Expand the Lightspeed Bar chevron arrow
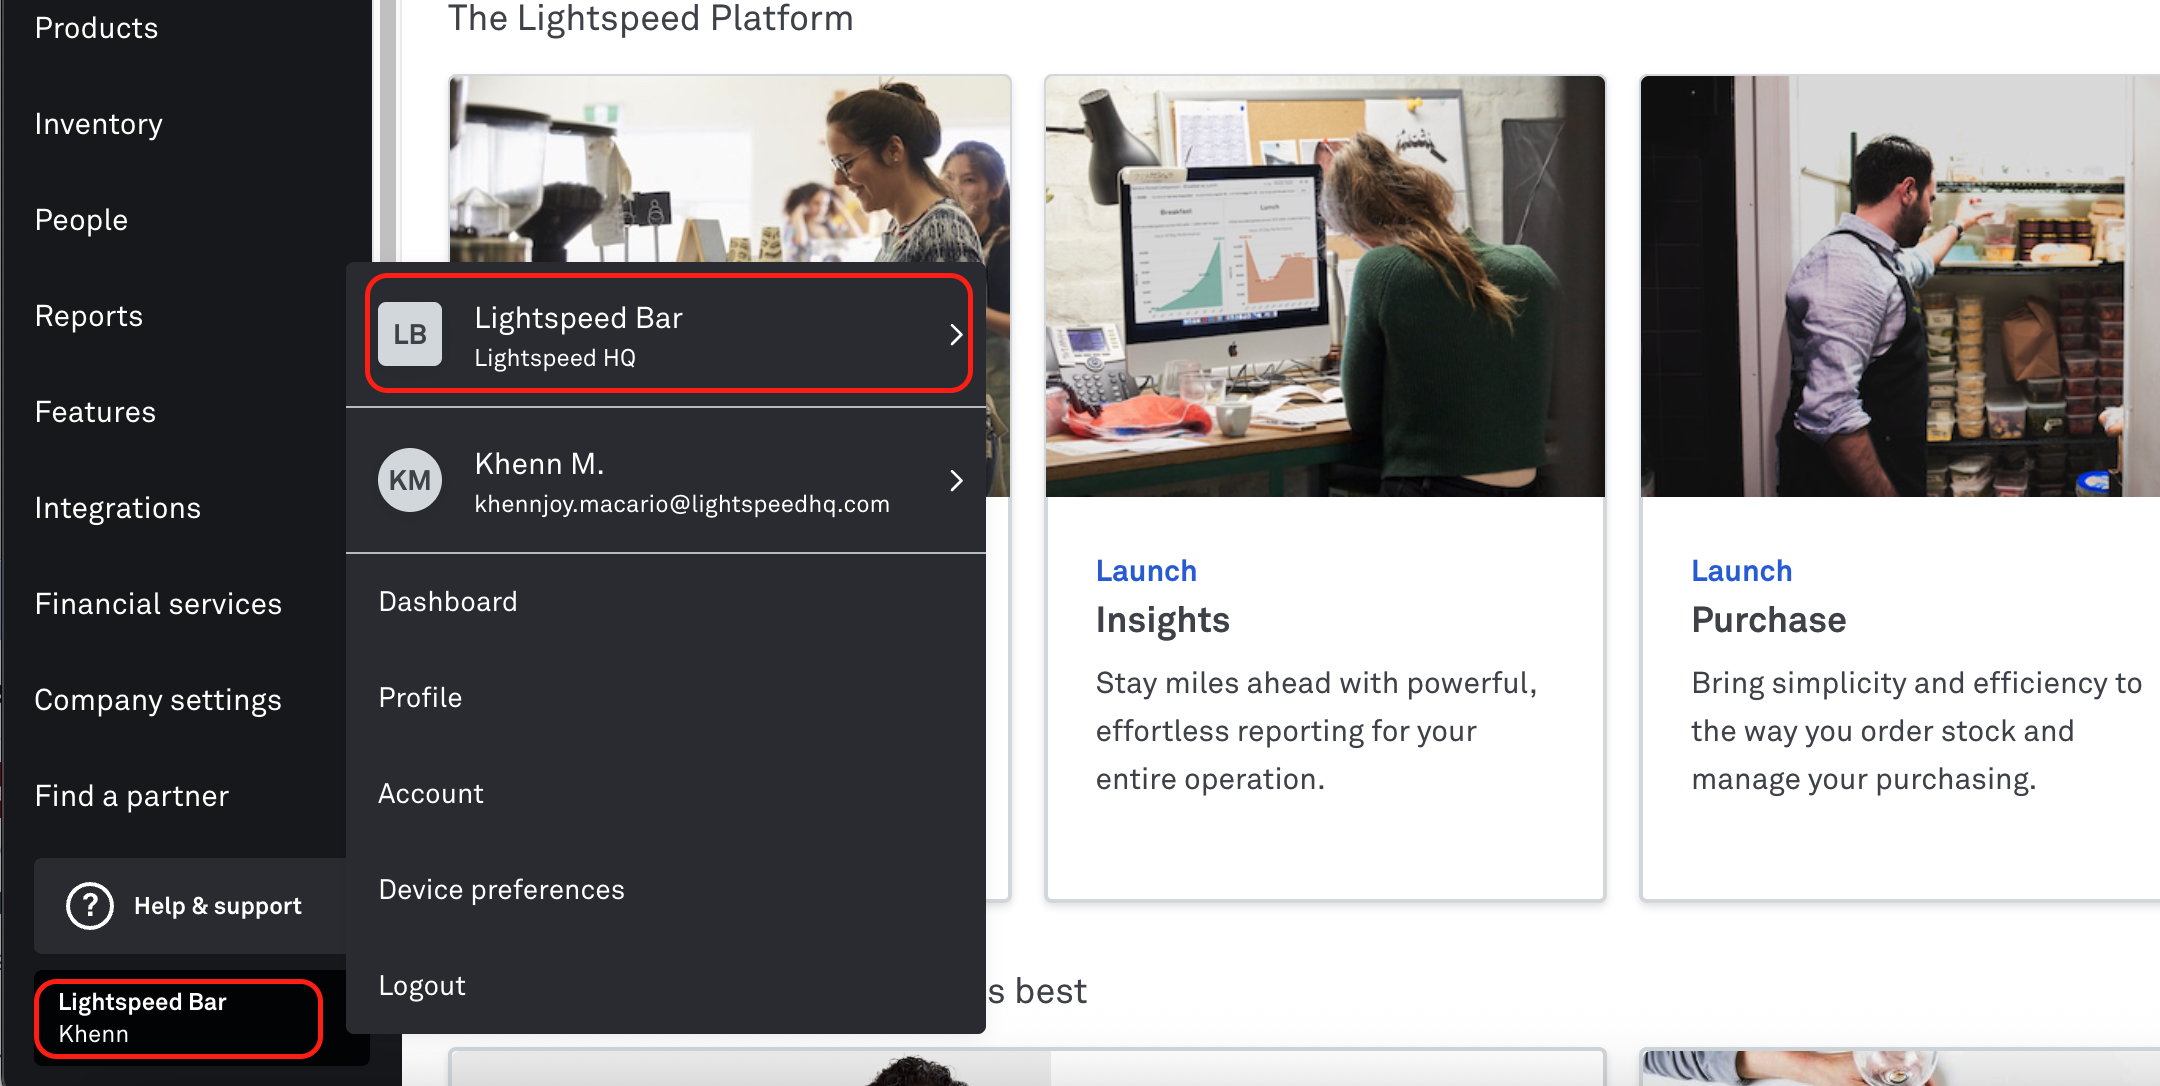The height and width of the screenshot is (1086, 2160). [956, 334]
